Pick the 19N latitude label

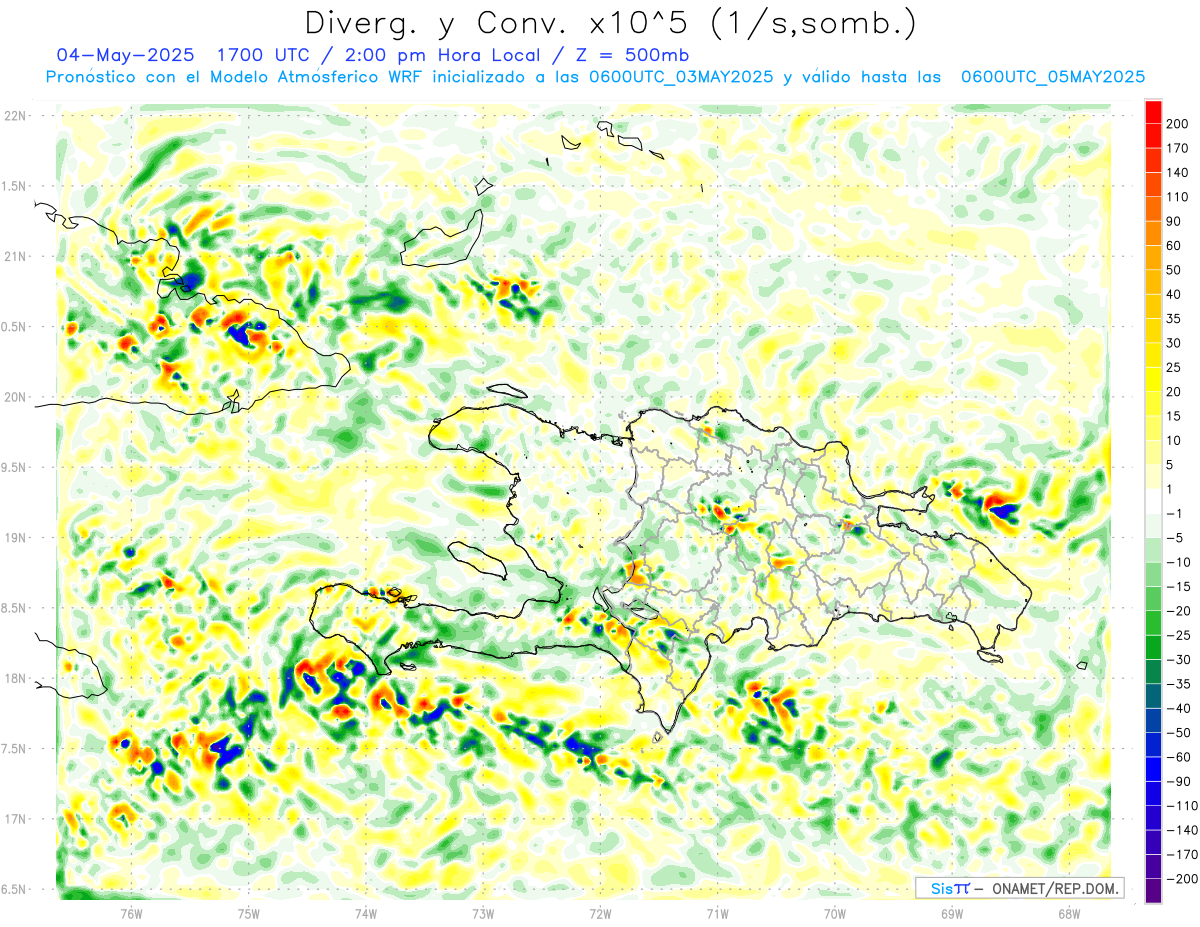coord(14,537)
